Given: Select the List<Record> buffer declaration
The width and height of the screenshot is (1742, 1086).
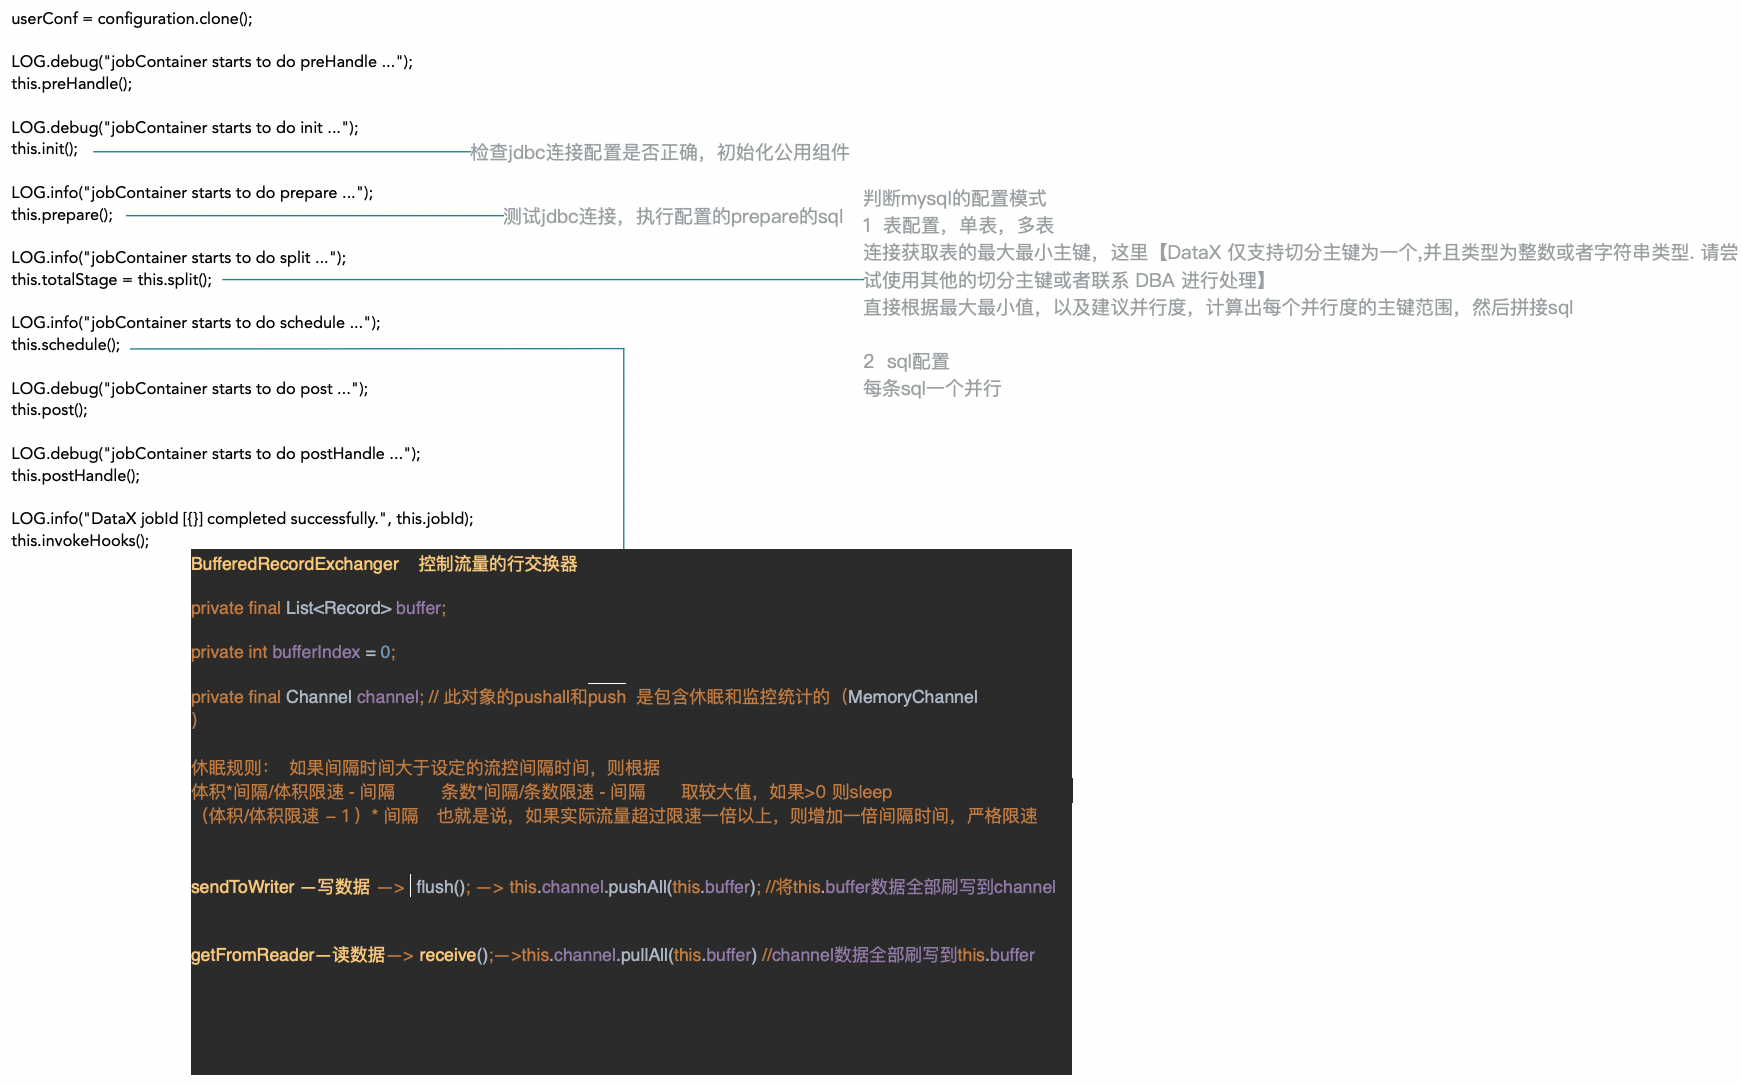Looking at the screenshot, I should (x=317, y=608).
